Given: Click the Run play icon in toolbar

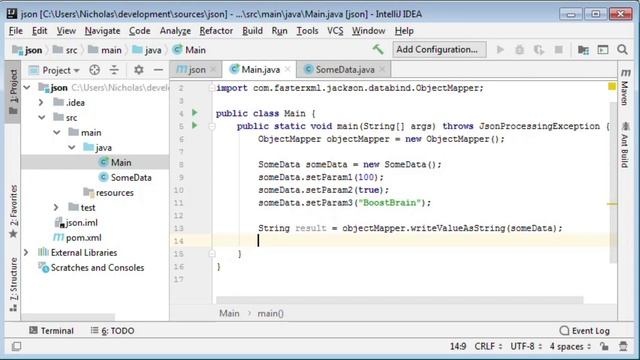Looking at the screenshot, I should click(x=500, y=50).
